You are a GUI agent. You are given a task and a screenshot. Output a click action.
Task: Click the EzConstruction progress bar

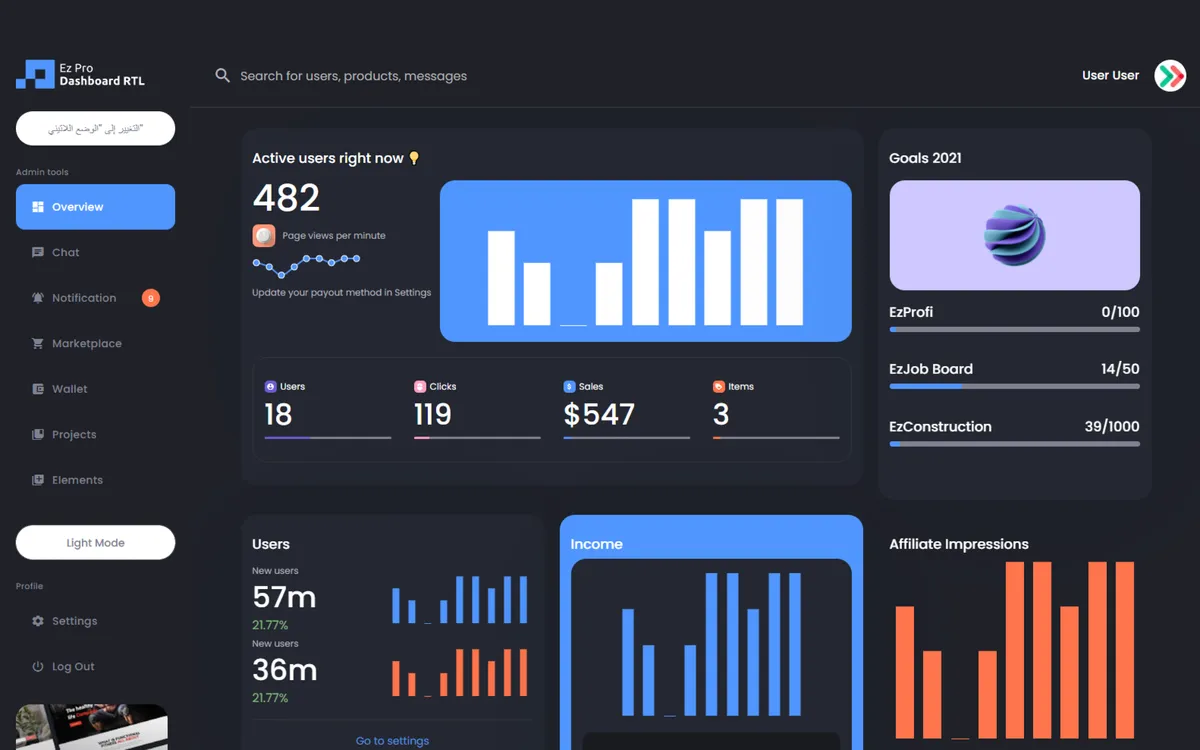tap(1014, 444)
